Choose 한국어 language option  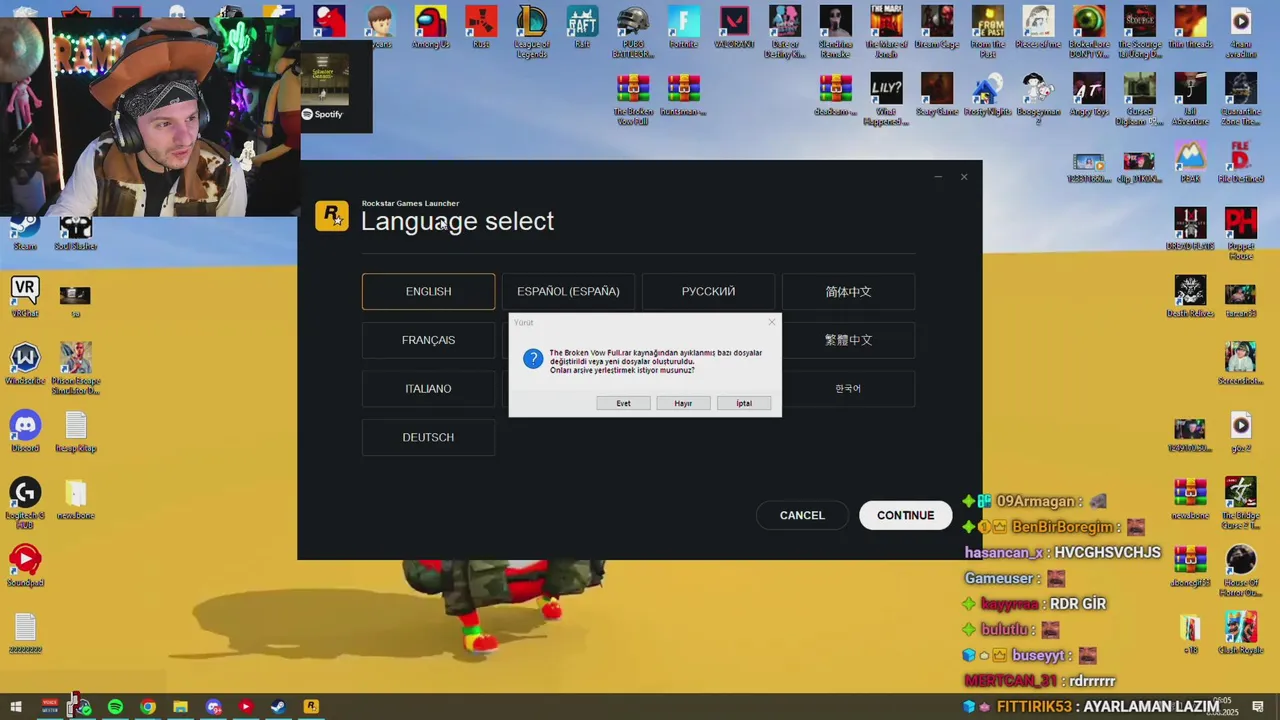click(848, 389)
